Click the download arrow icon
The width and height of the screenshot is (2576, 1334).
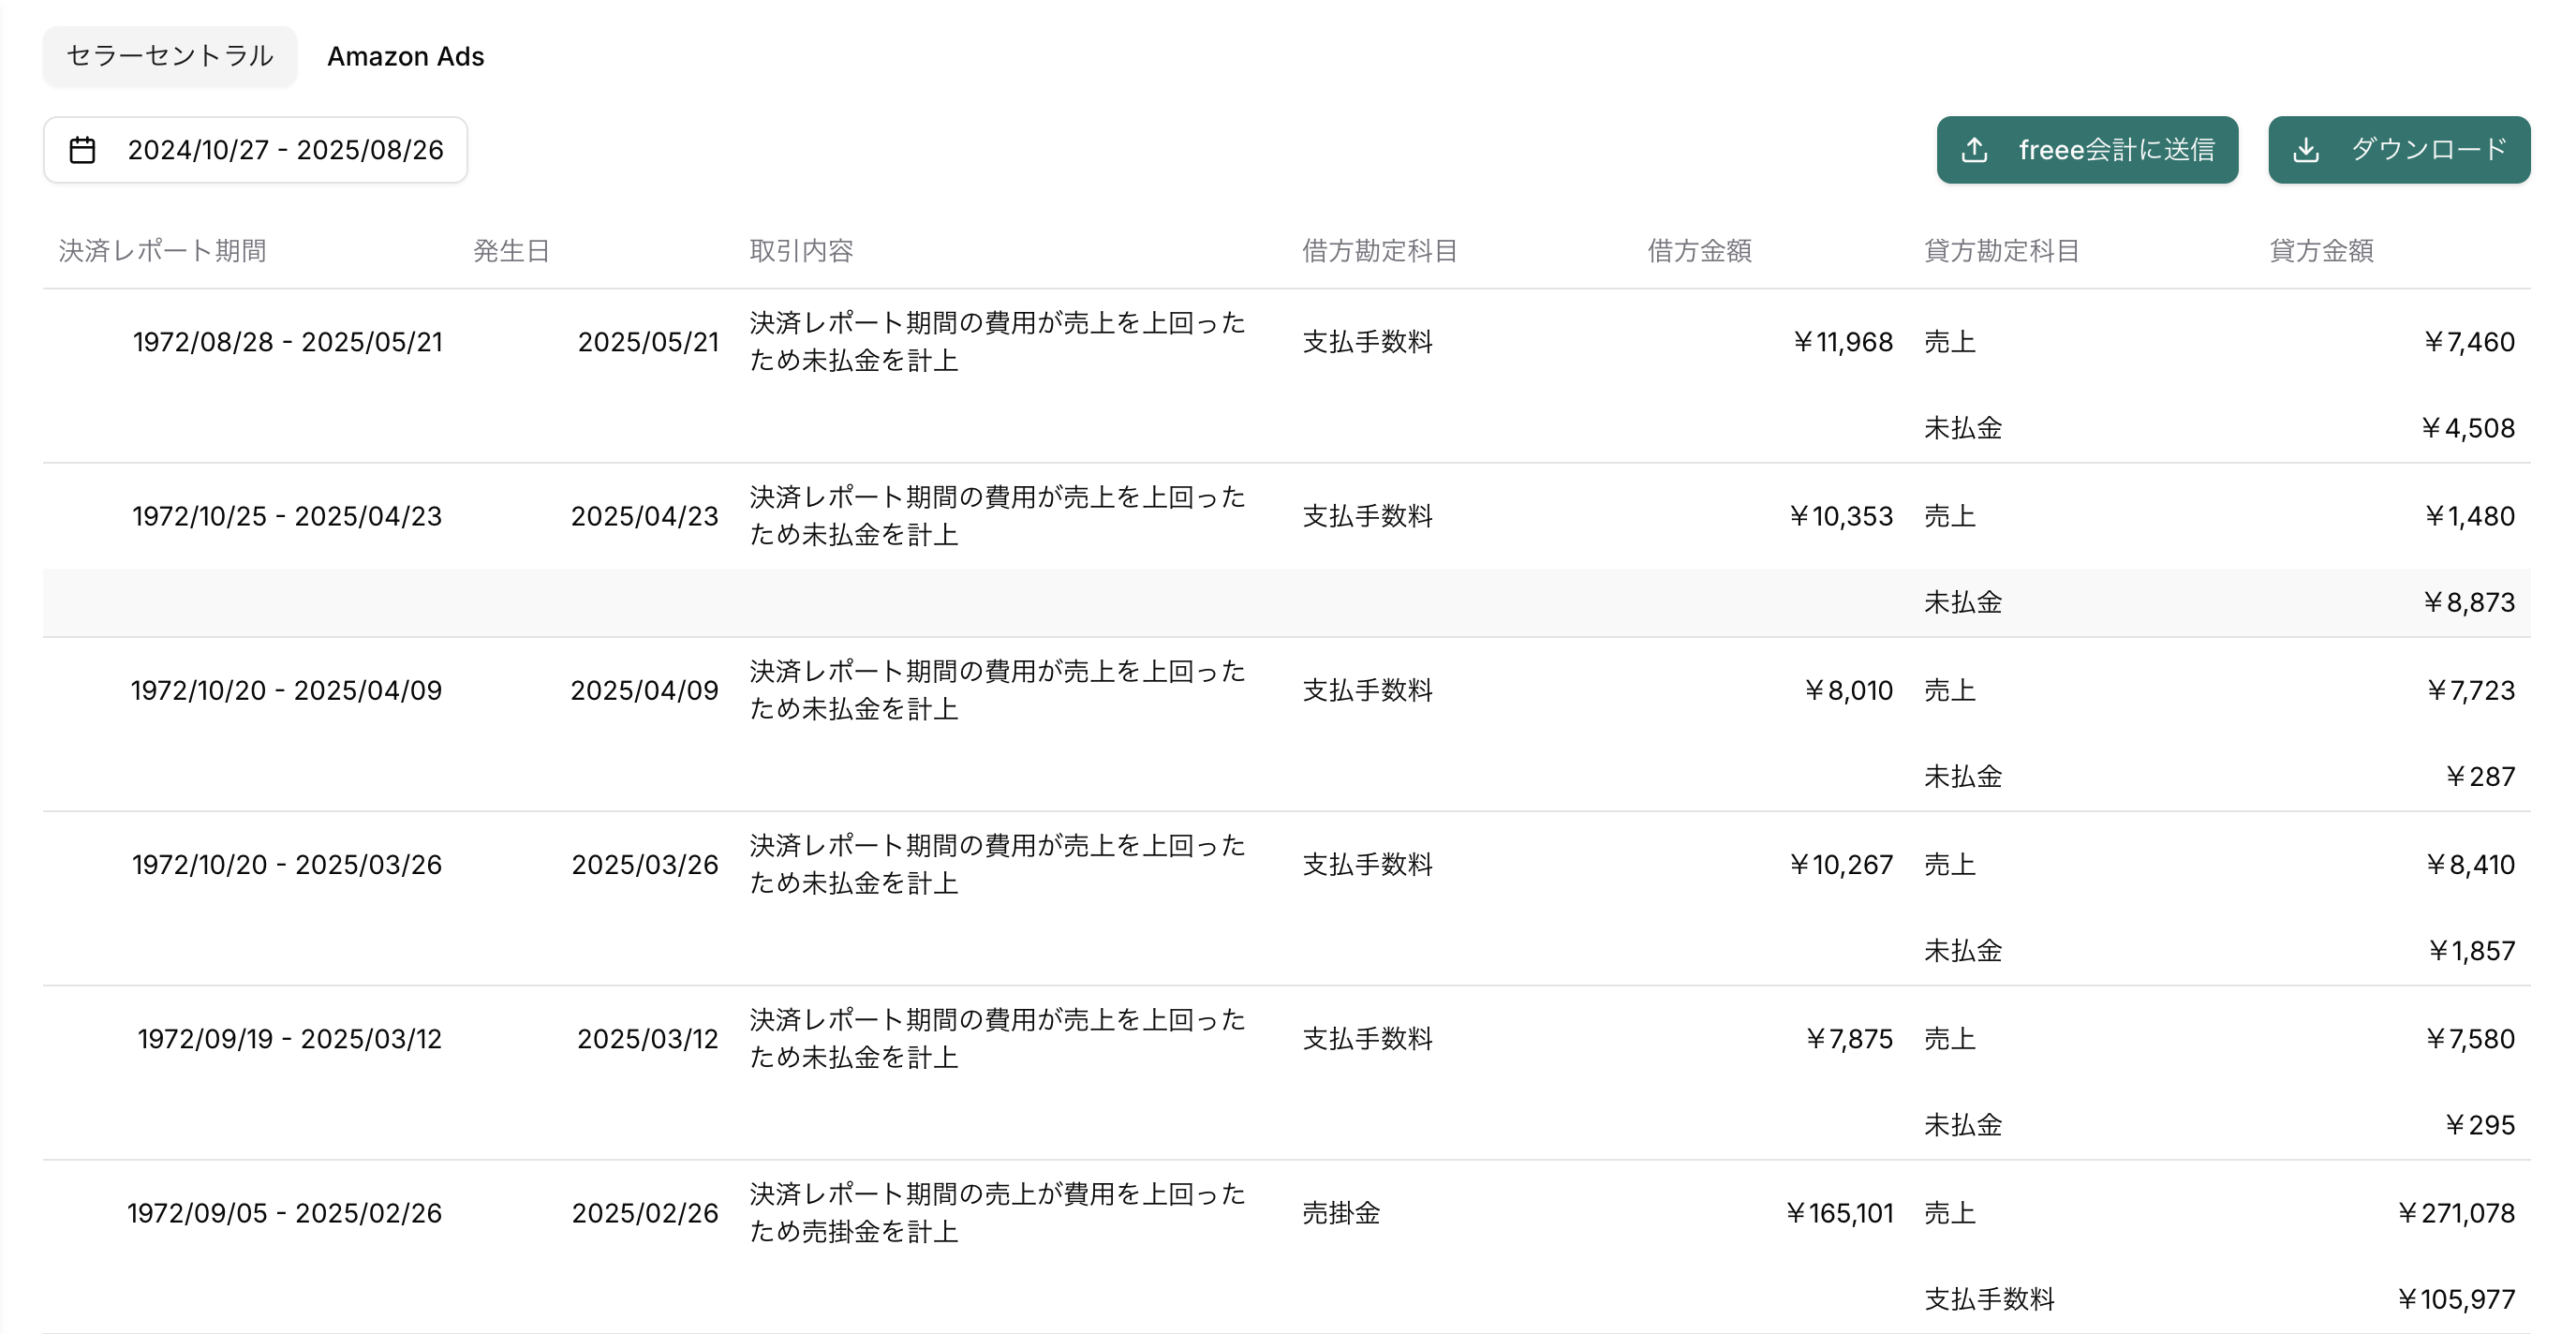point(2306,150)
